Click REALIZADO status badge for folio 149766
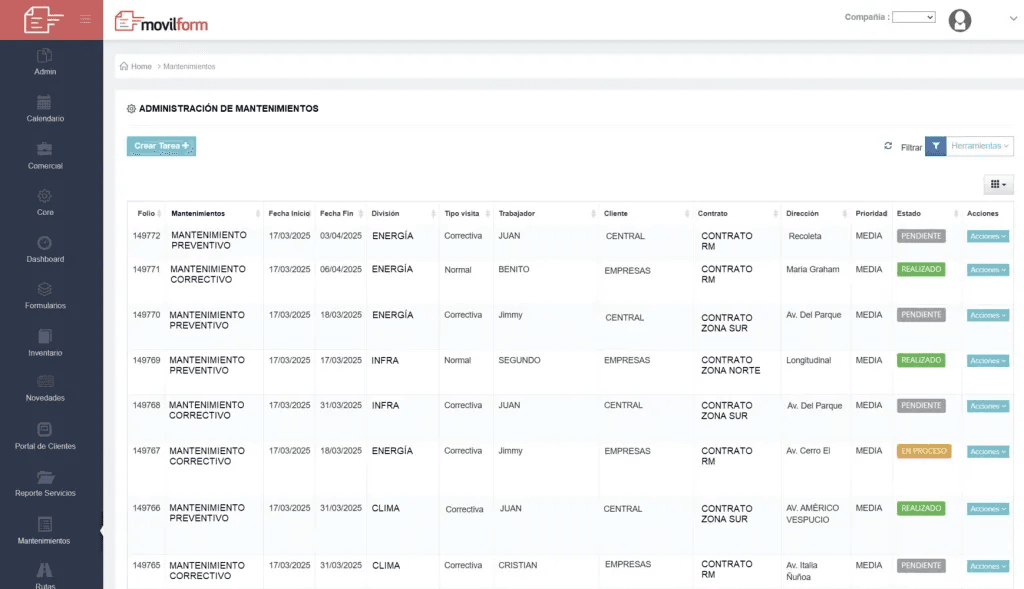The height and width of the screenshot is (589, 1024). pos(921,509)
